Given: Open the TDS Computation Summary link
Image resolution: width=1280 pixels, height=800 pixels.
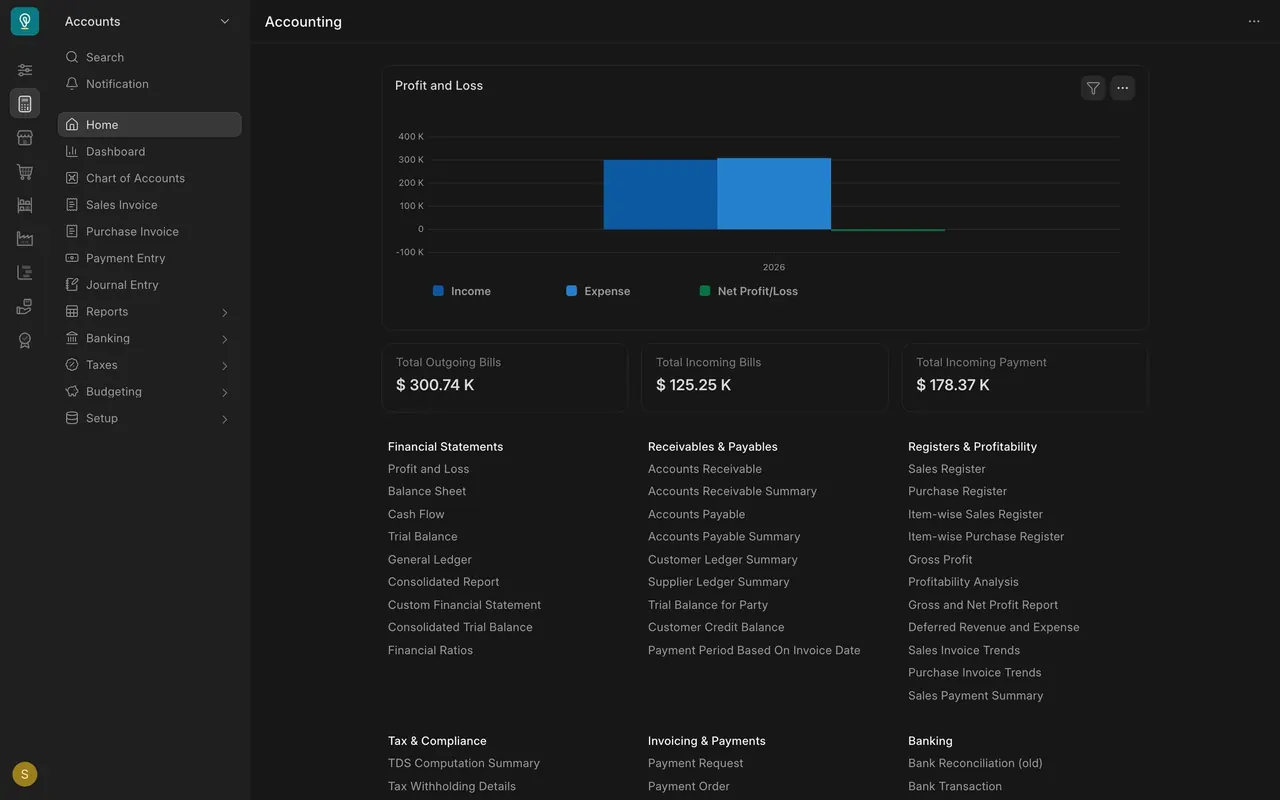Looking at the screenshot, I should click(464, 763).
